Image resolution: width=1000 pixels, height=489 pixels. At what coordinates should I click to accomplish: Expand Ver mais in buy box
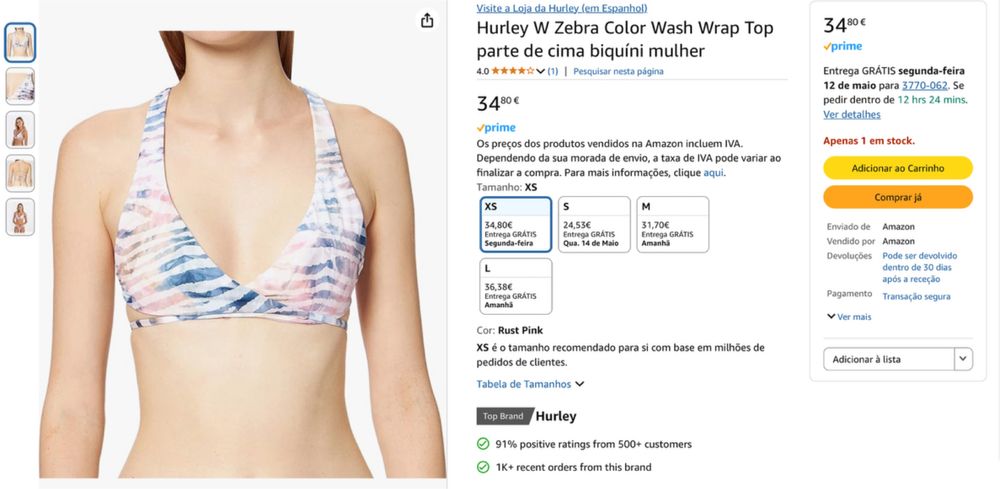pos(849,317)
